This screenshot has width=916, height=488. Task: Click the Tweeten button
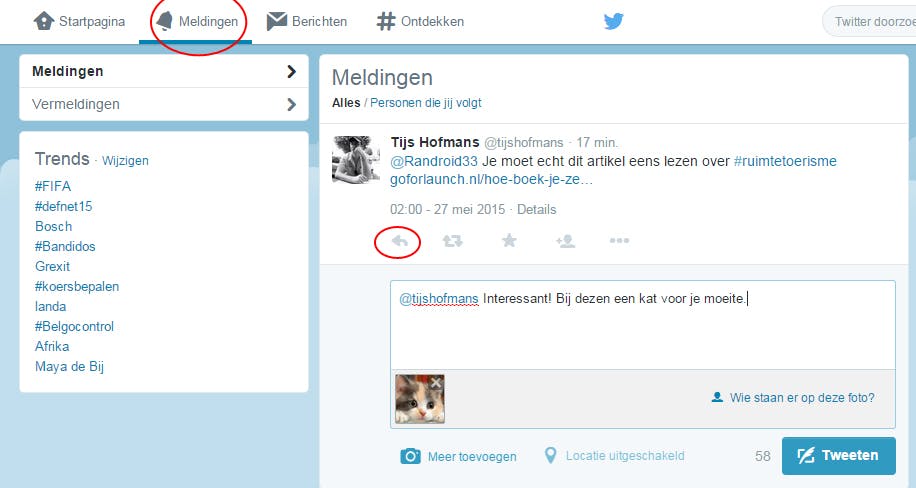tap(838, 455)
